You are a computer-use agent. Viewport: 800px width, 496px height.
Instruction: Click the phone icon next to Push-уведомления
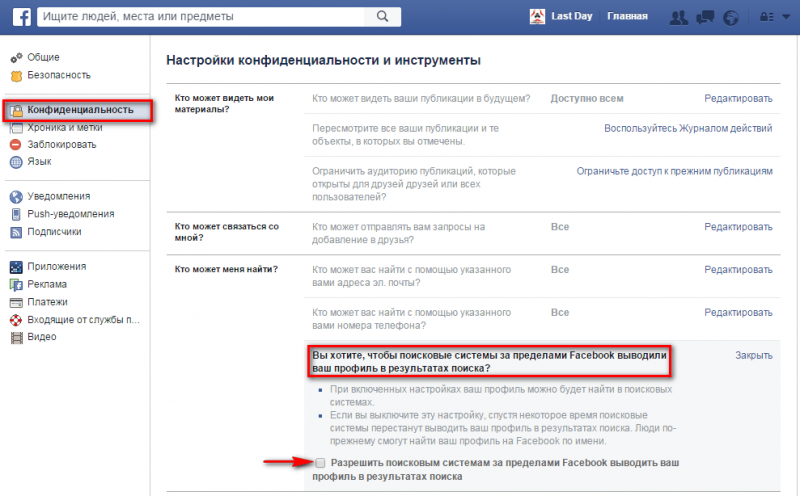(16, 214)
